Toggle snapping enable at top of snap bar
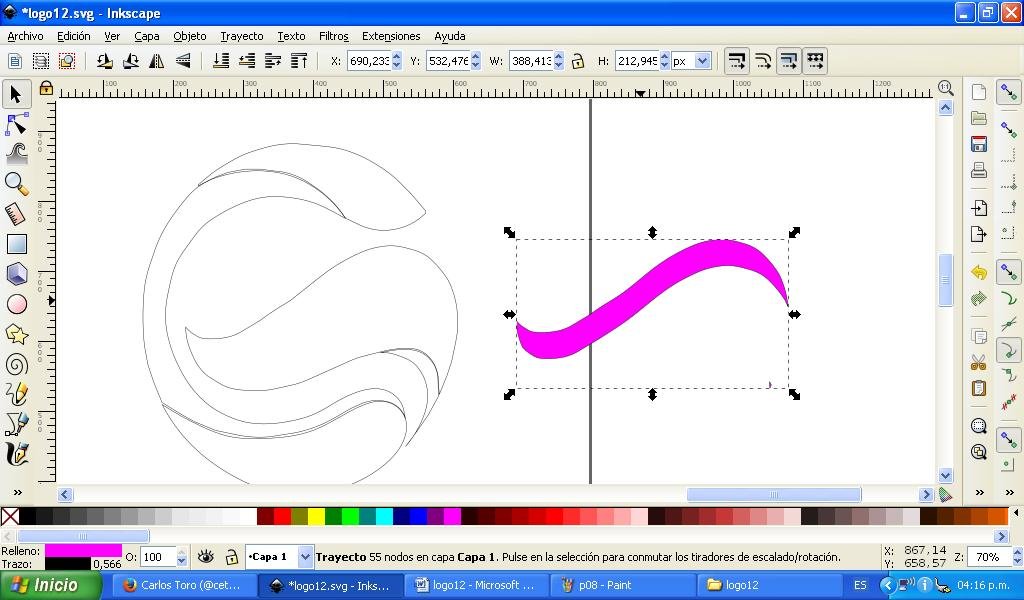The image size is (1024, 600). [x=1009, y=93]
